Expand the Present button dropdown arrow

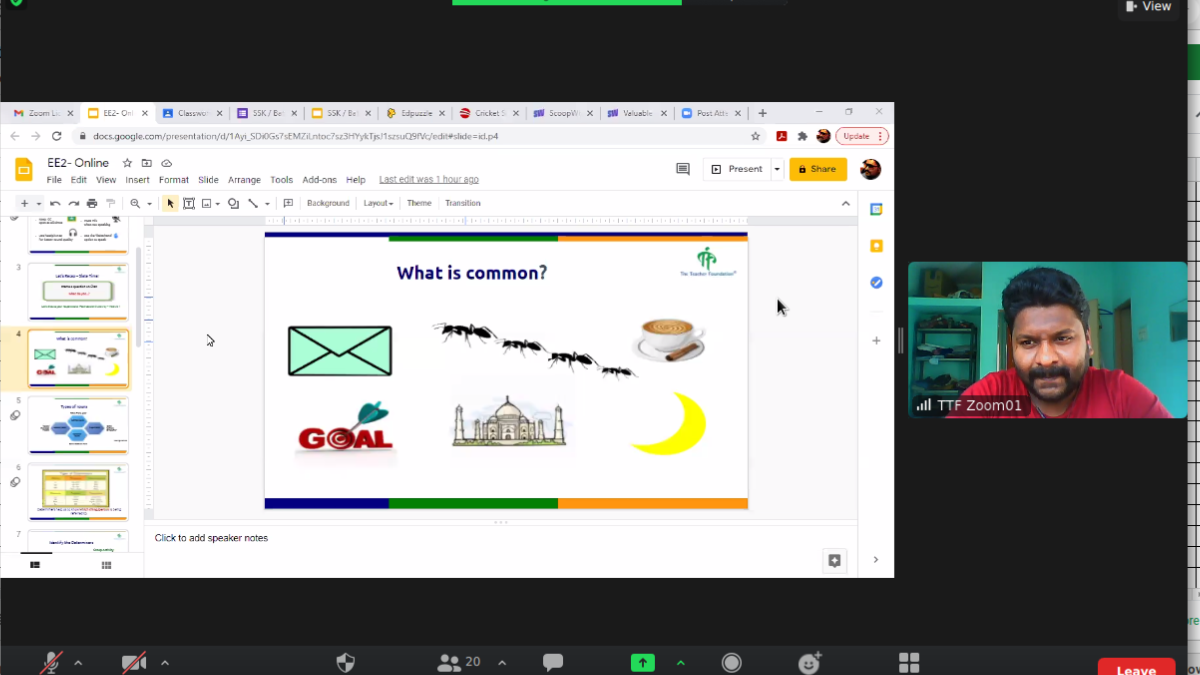click(777, 169)
